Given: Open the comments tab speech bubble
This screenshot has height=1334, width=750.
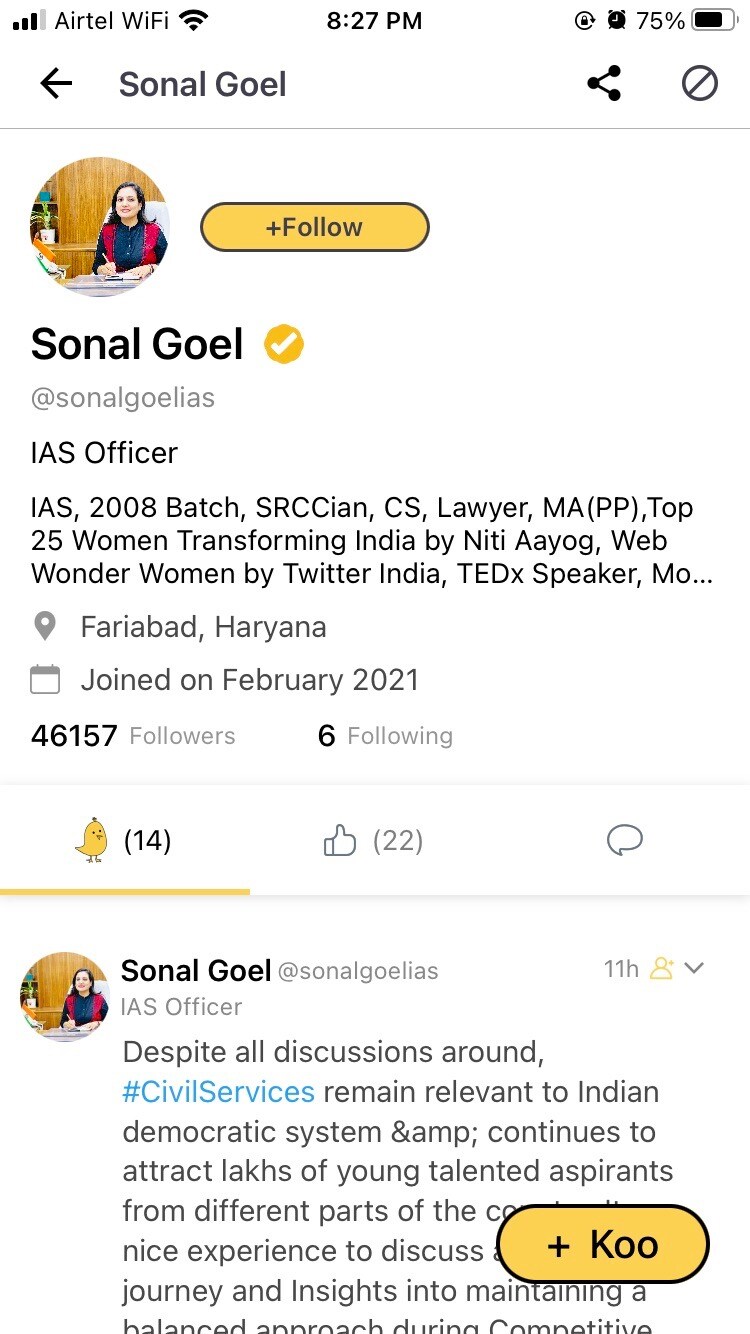Looking at the screenshot, I should (x=625, y=840).
